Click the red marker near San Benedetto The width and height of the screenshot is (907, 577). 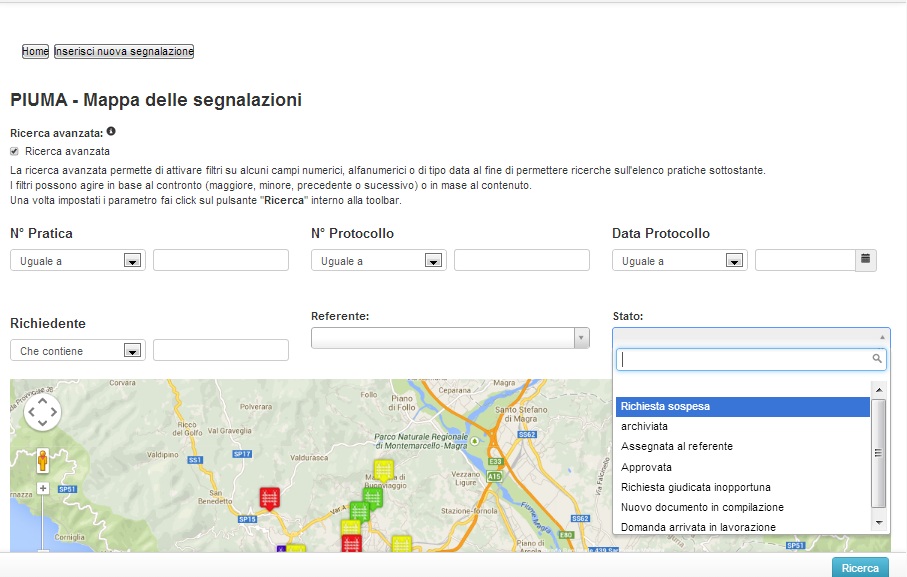point(270,498)
